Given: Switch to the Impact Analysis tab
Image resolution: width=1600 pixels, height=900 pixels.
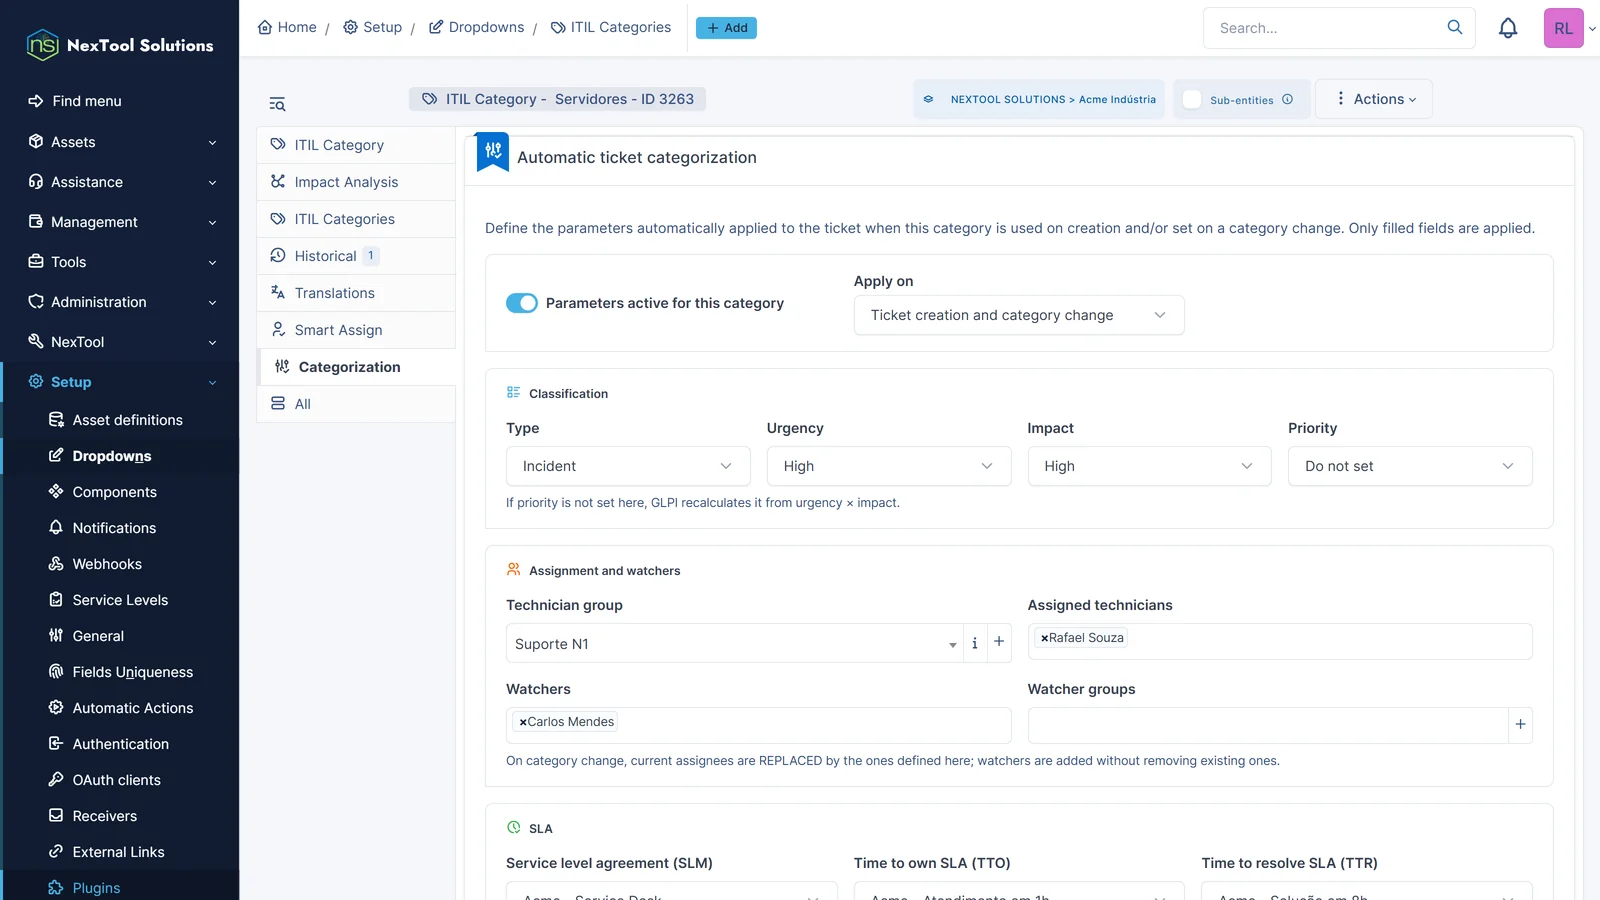Looking at the screenshot, I should [x=356, y=182].
